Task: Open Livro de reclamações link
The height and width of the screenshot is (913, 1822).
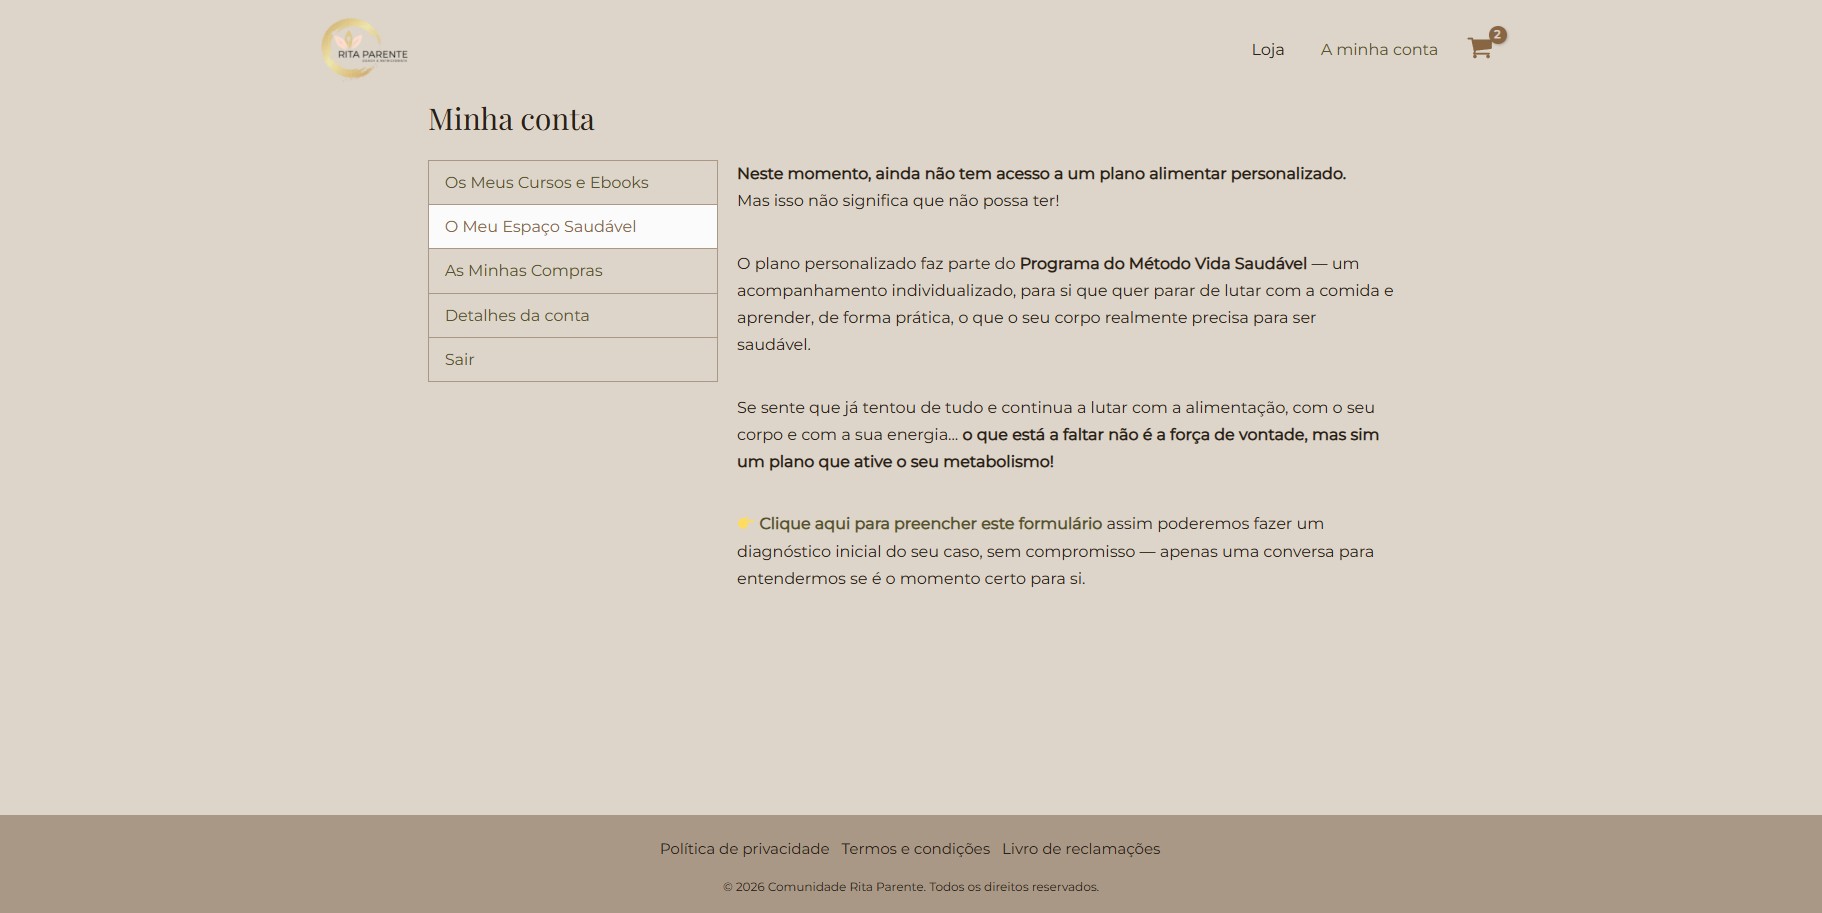Action: pos(1080,848)
